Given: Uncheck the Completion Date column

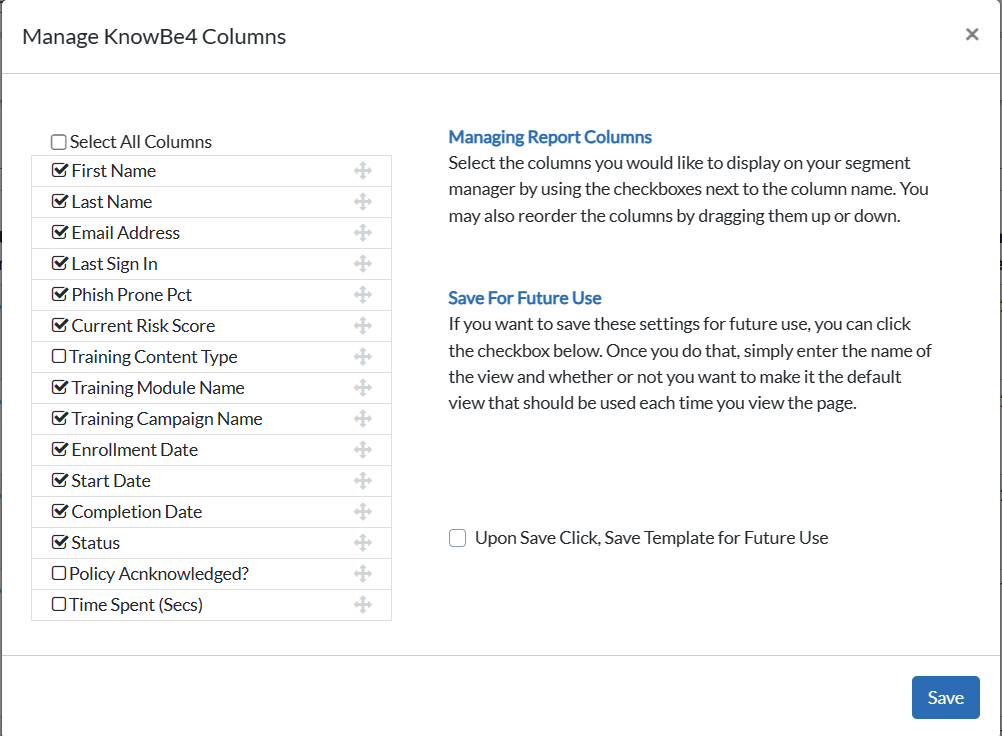Looking at the screenshot, I should pos(59,510).
